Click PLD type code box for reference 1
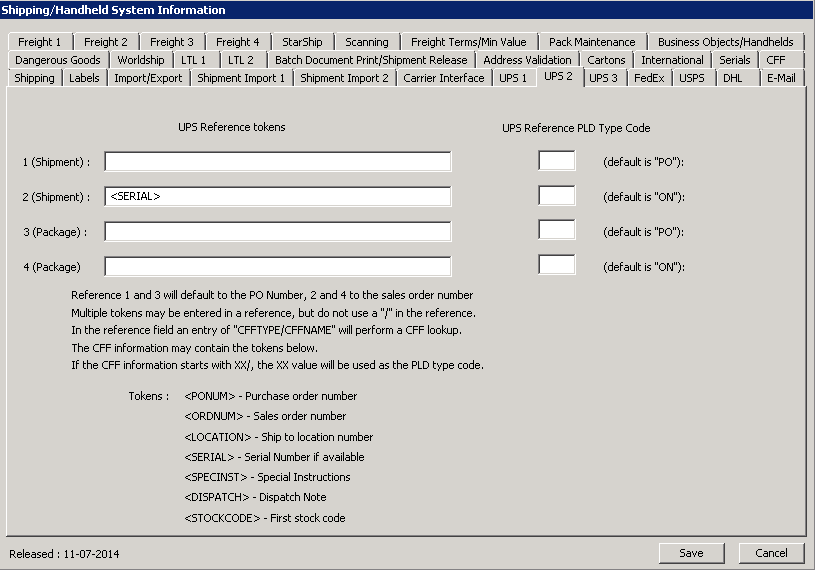 coord(556,161)
